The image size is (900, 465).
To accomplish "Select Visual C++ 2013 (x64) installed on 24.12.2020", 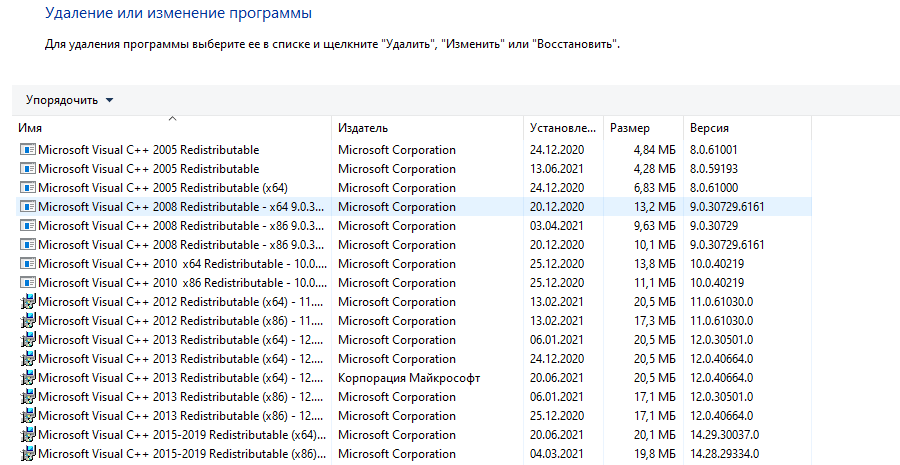I will click(x=180, y=359).
